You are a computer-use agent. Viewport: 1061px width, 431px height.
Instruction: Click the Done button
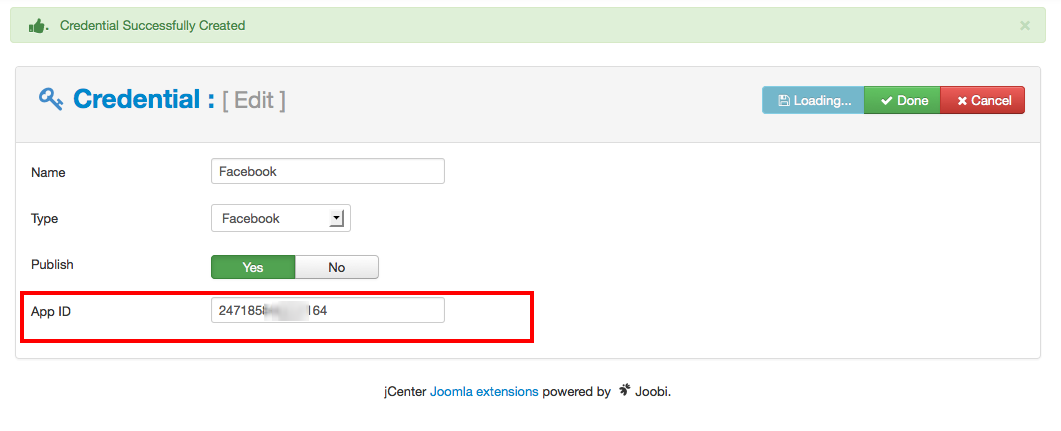tap(902, 100)
